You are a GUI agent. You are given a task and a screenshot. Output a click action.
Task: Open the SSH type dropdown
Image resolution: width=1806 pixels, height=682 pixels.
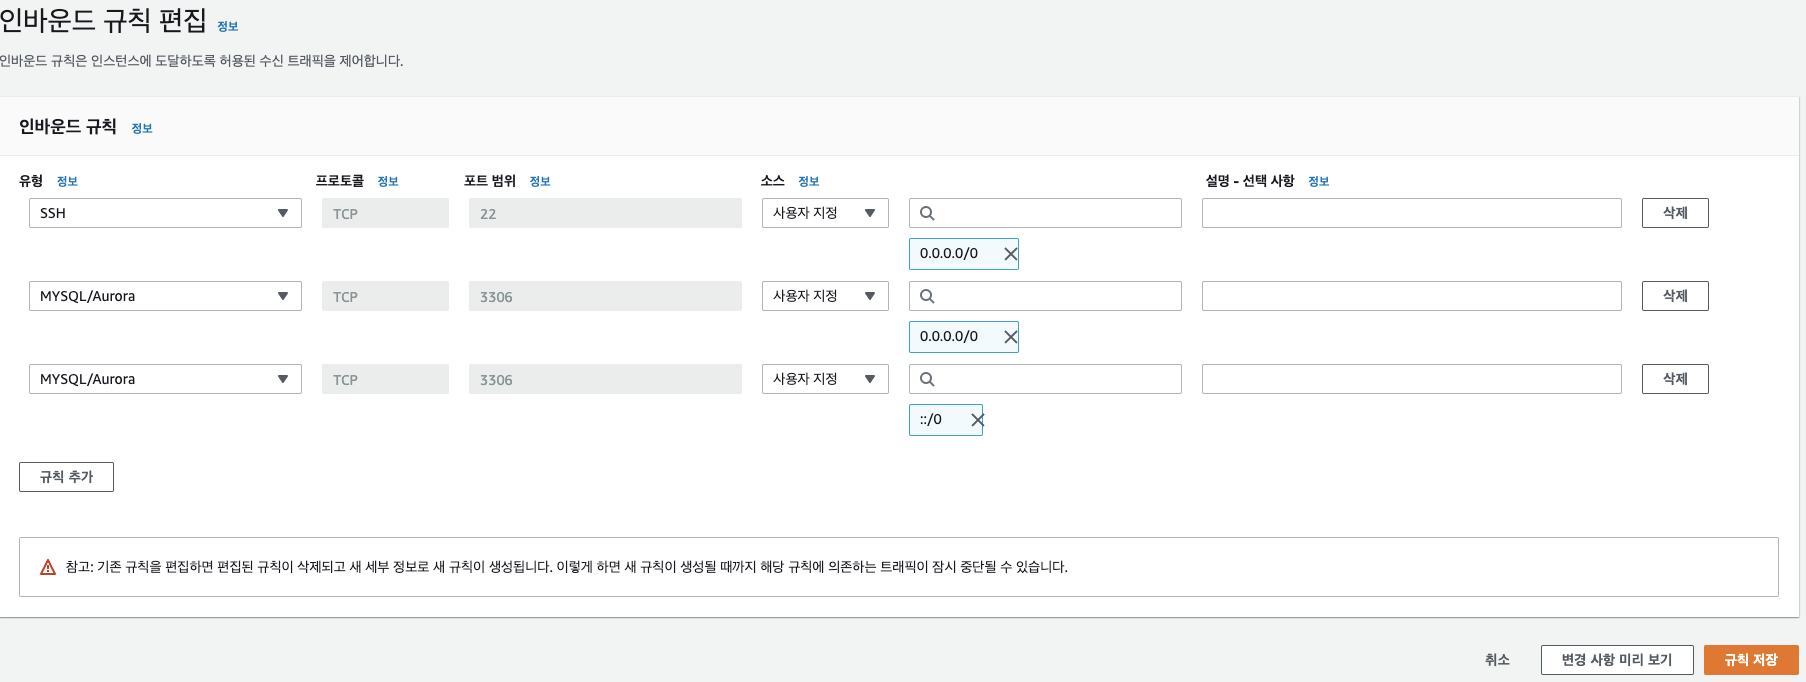pyautogui.click(x=165, y=213)
